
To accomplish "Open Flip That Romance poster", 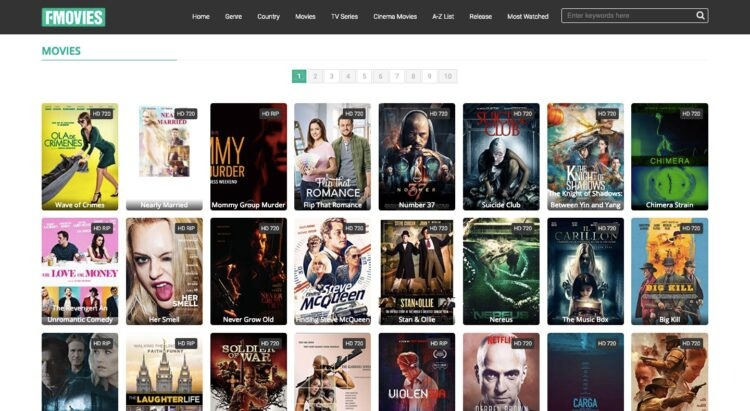I will (332, 156).
